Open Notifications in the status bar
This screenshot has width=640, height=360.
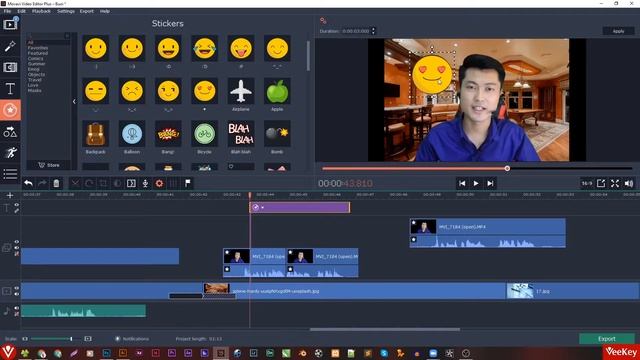coord(132,339)
